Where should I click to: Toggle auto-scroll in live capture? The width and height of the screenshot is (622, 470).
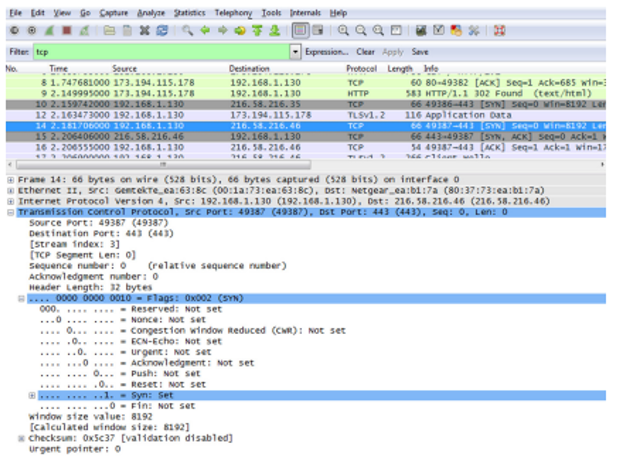pos(316,31)
